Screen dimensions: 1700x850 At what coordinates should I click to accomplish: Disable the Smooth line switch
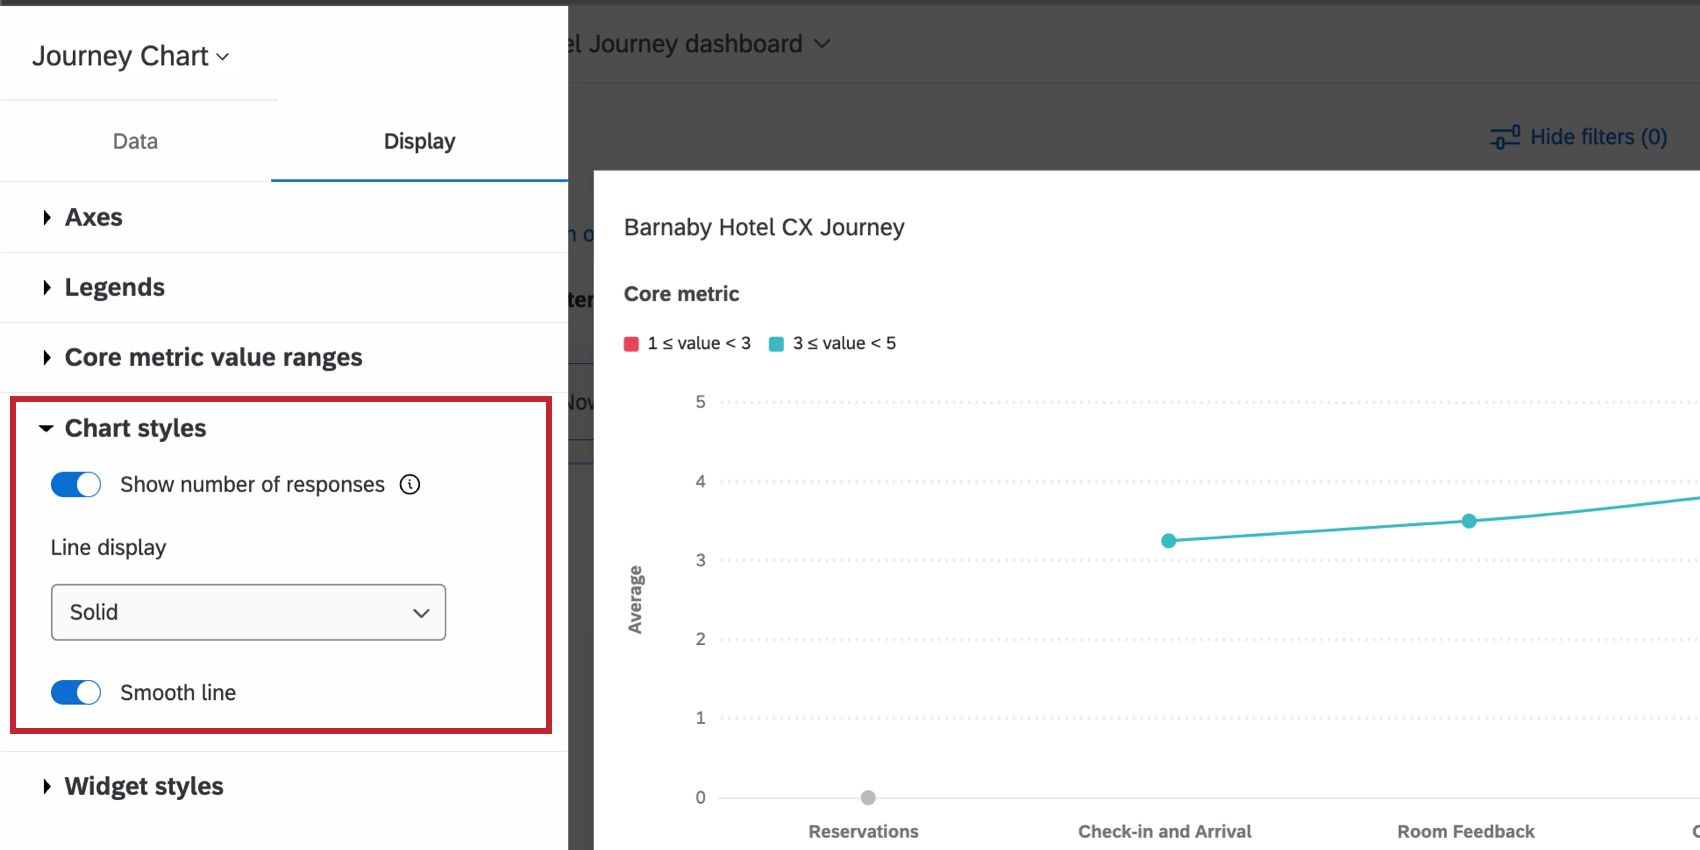tap(76, 693)
